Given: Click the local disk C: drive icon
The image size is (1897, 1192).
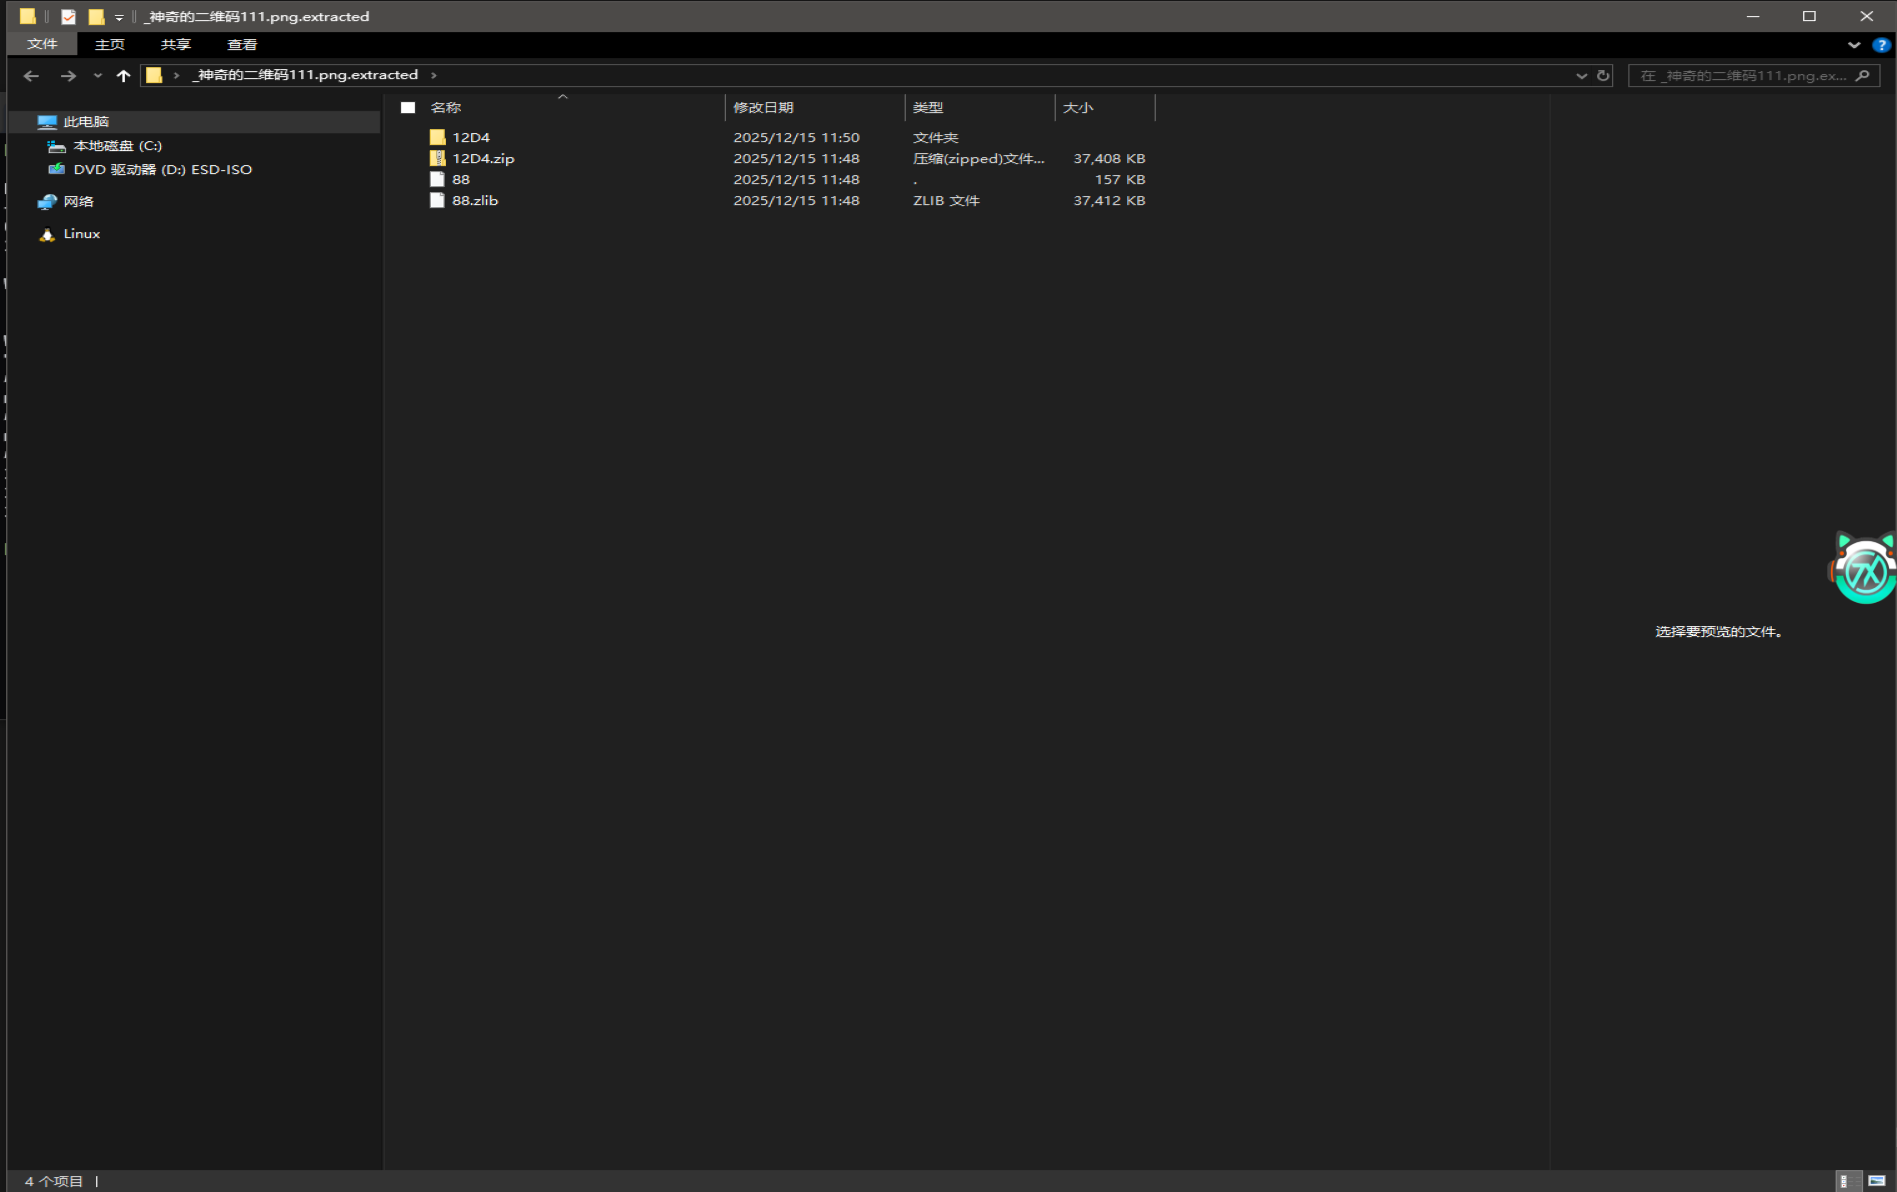Looking at the screenshot, I should tap(57, 146).
